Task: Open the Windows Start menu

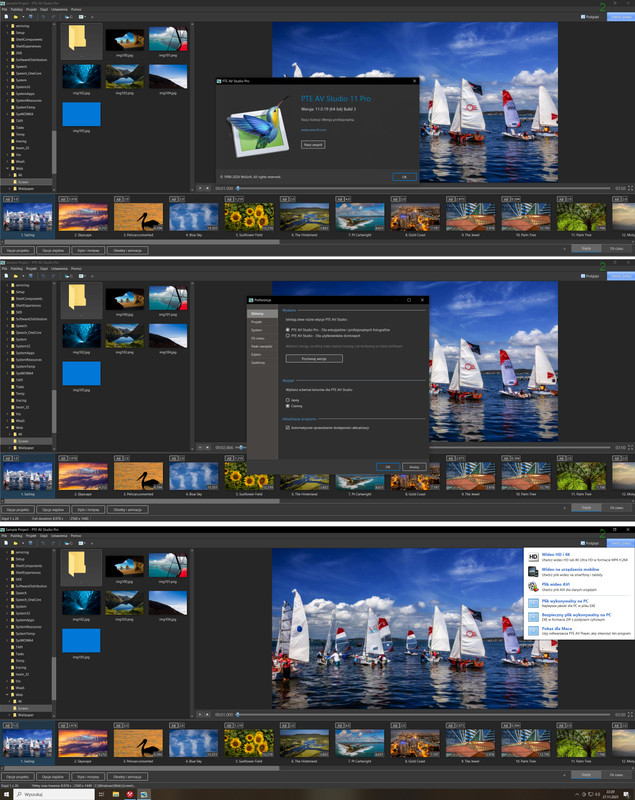Action: [5, 794]
